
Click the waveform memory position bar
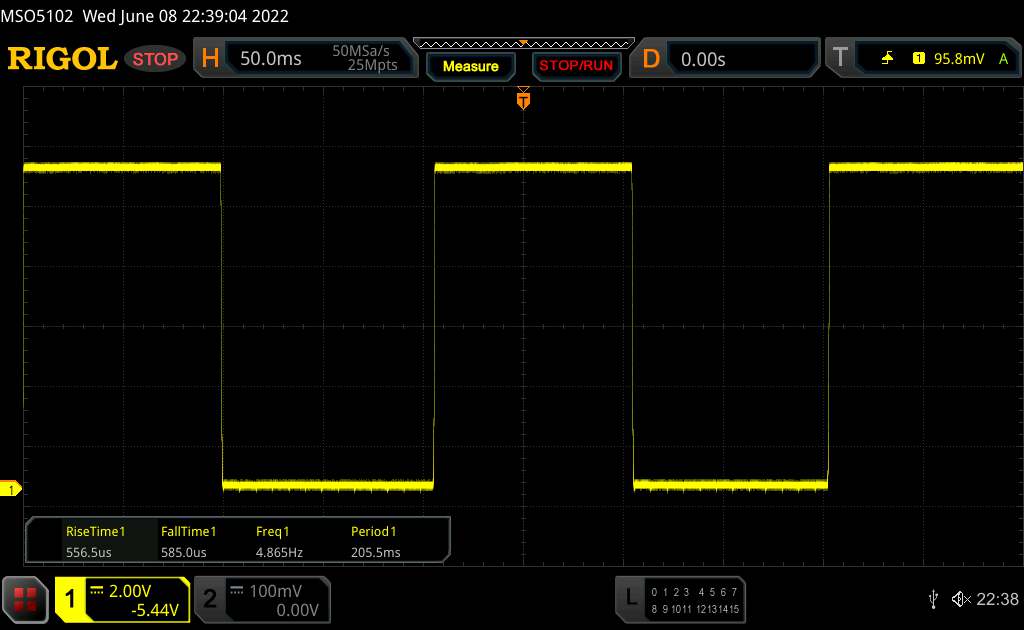point(524,44)
